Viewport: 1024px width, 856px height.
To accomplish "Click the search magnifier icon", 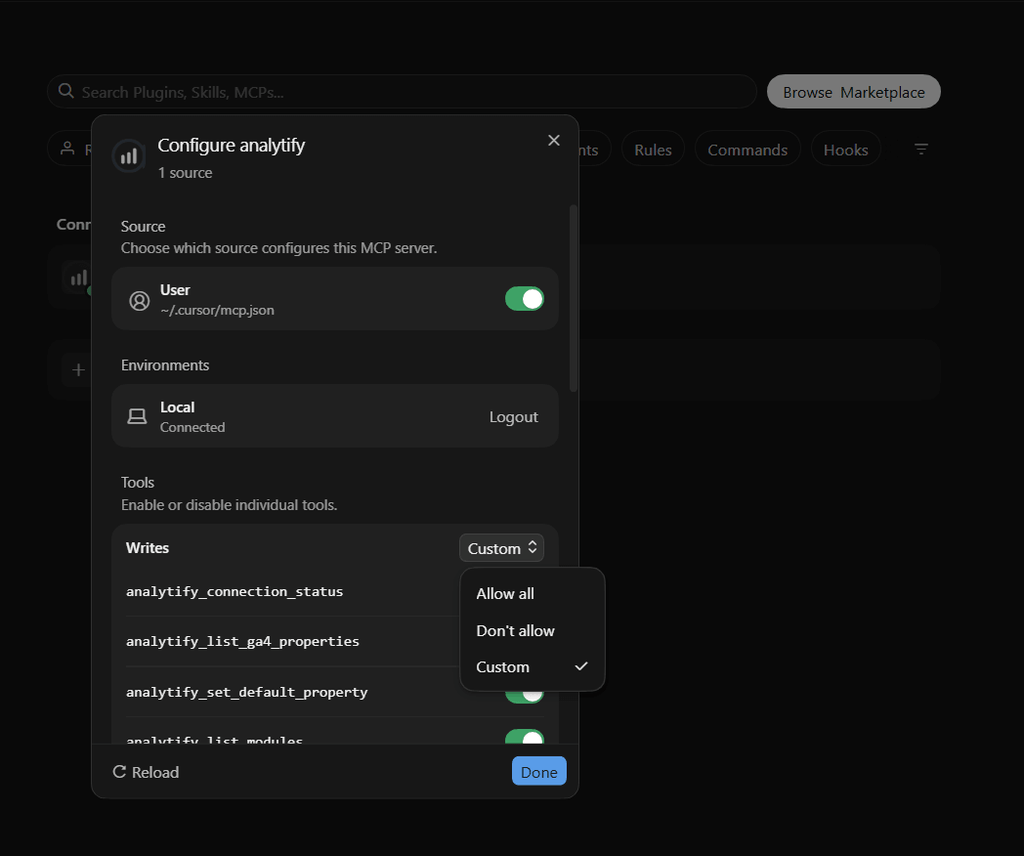I will pos(66,91).
